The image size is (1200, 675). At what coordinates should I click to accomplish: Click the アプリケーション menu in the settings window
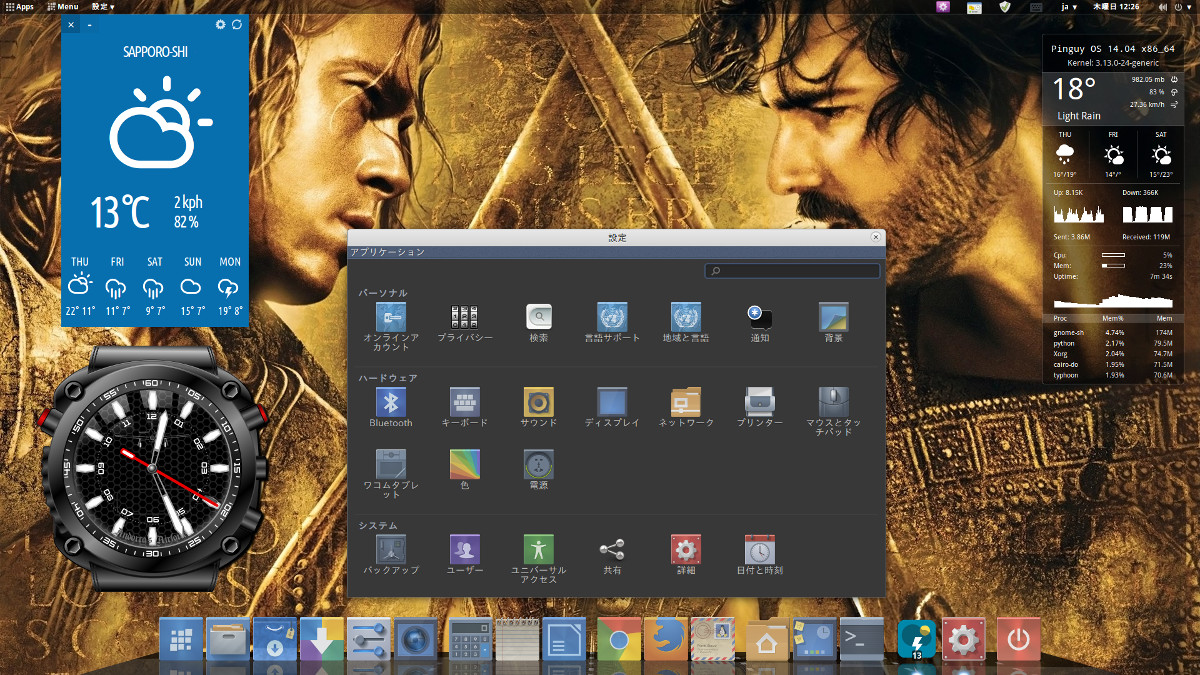pos(387,252)
